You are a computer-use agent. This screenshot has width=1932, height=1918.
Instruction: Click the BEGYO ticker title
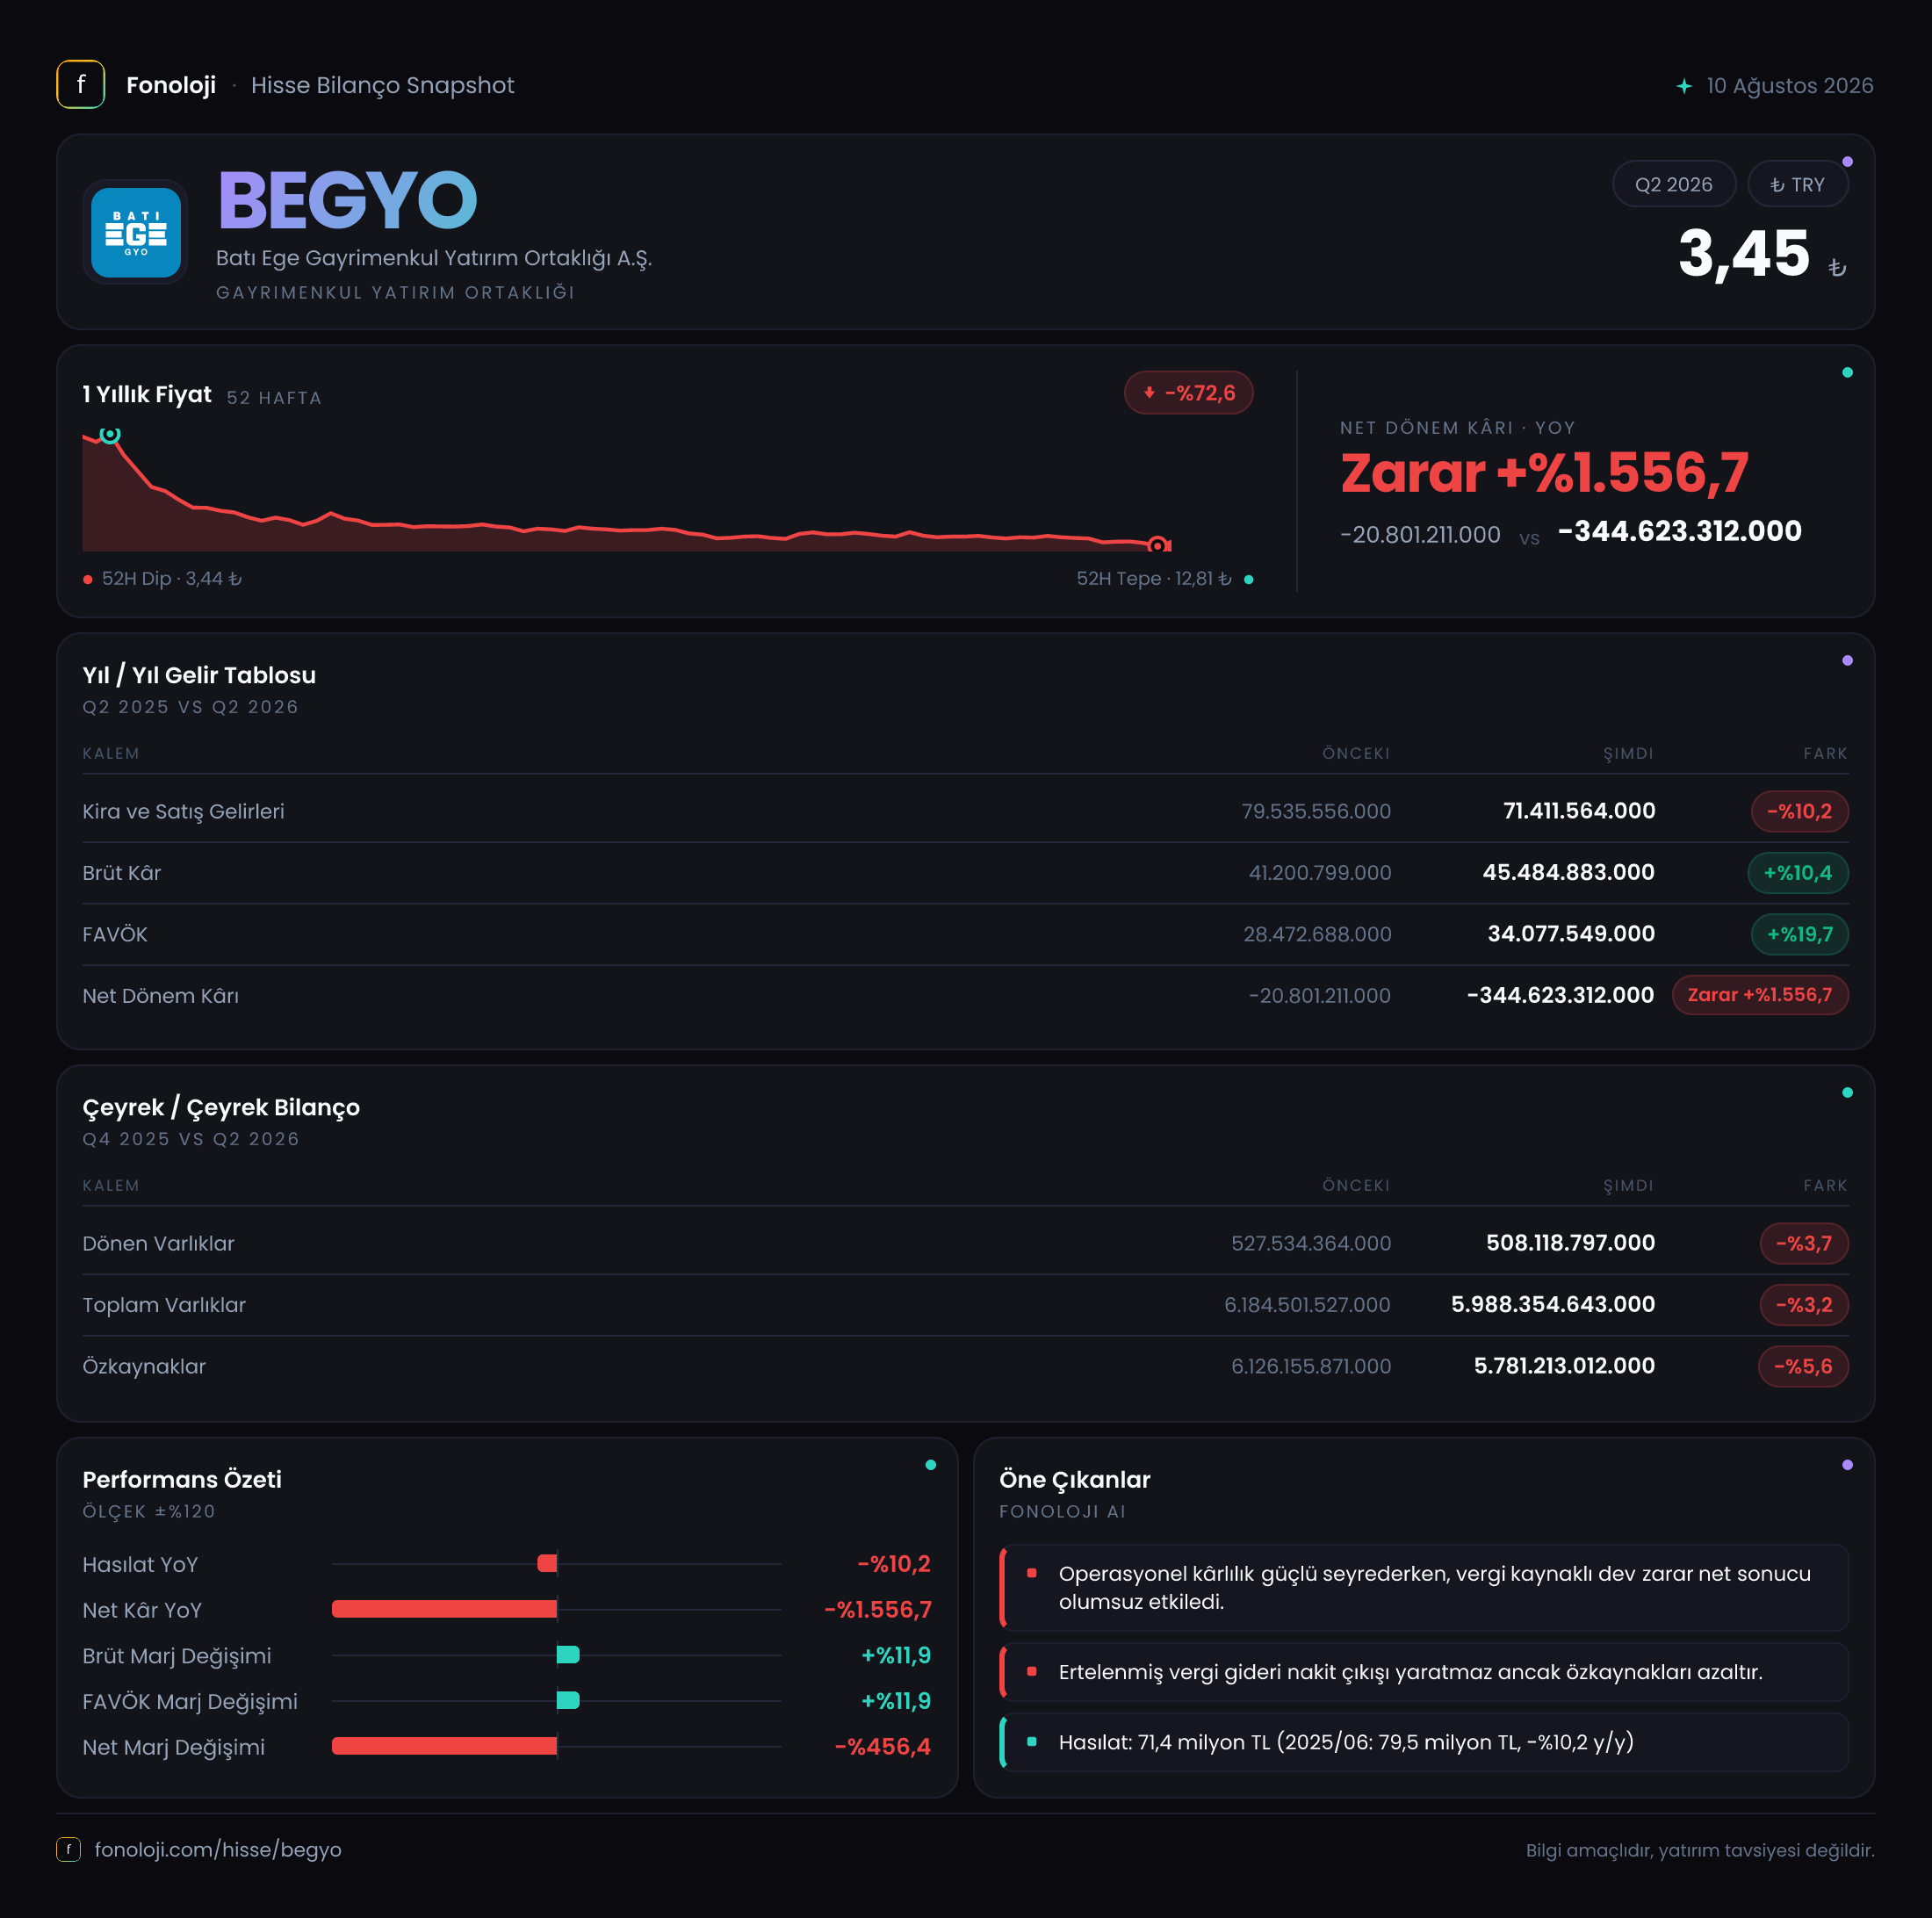click(x=347, y=200)
